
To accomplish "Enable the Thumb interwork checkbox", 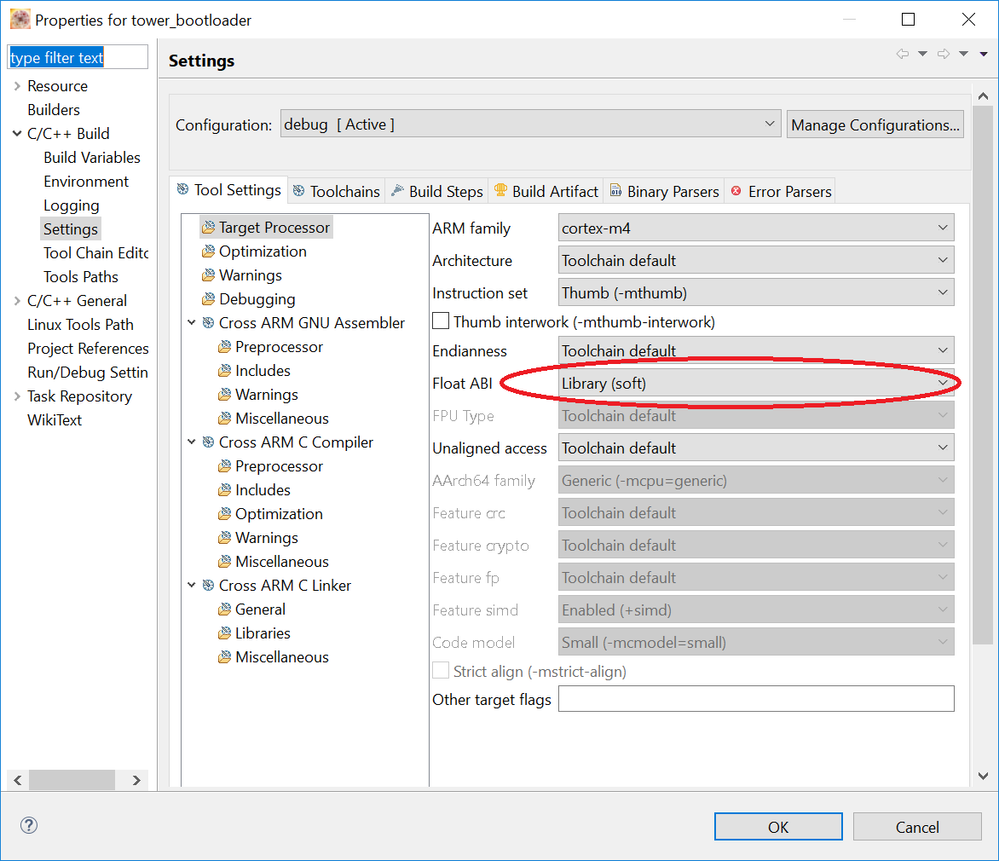I will click(x=440, y=322).
